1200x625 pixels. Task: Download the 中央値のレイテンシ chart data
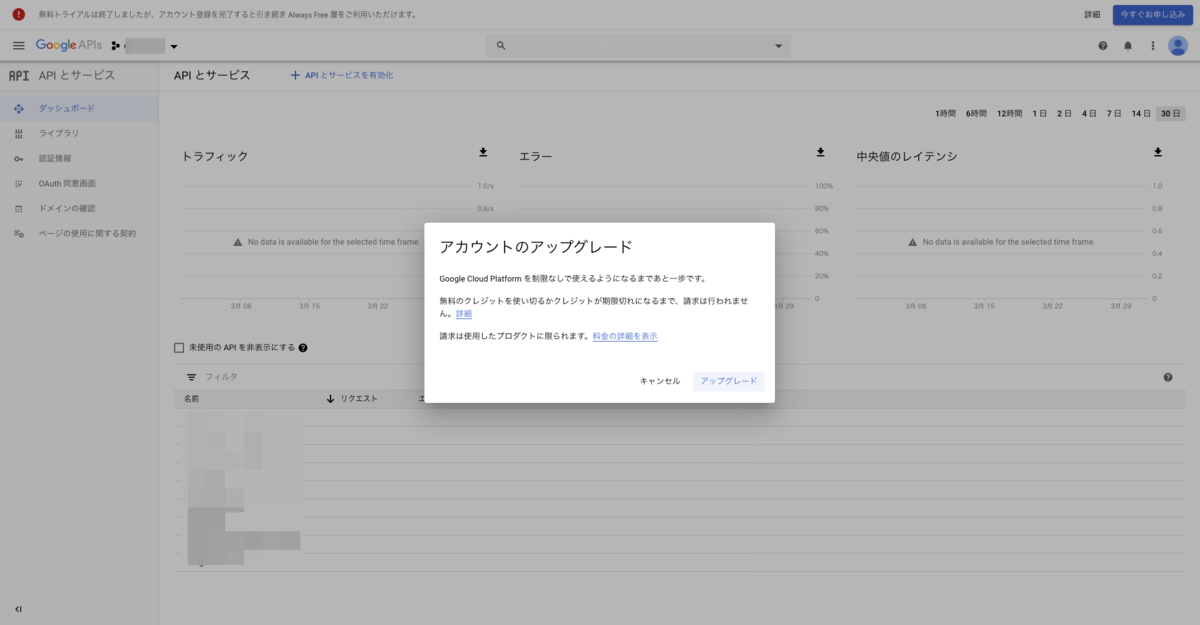point(1158,152)
